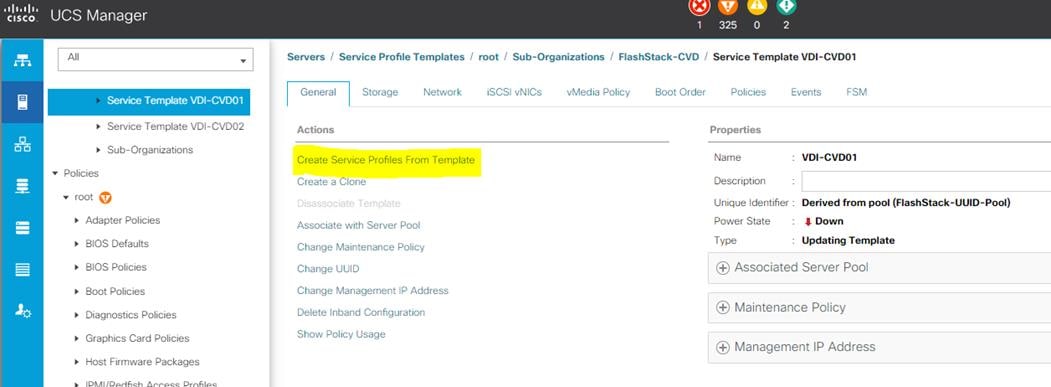Switch to the FSM tab
The width and height of the screenshot is (1051, 387).
857,93
